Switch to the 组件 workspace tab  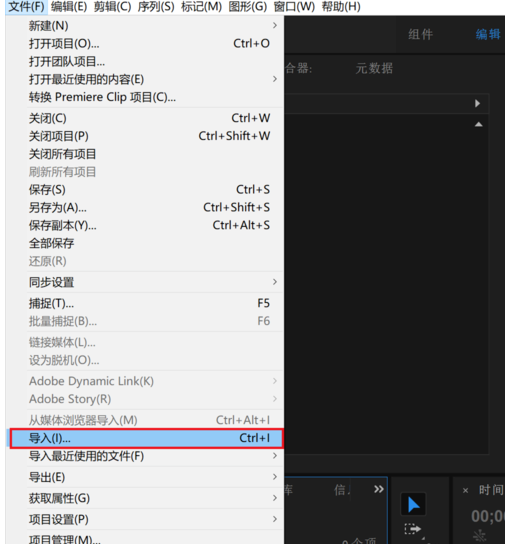pos(420,34)
